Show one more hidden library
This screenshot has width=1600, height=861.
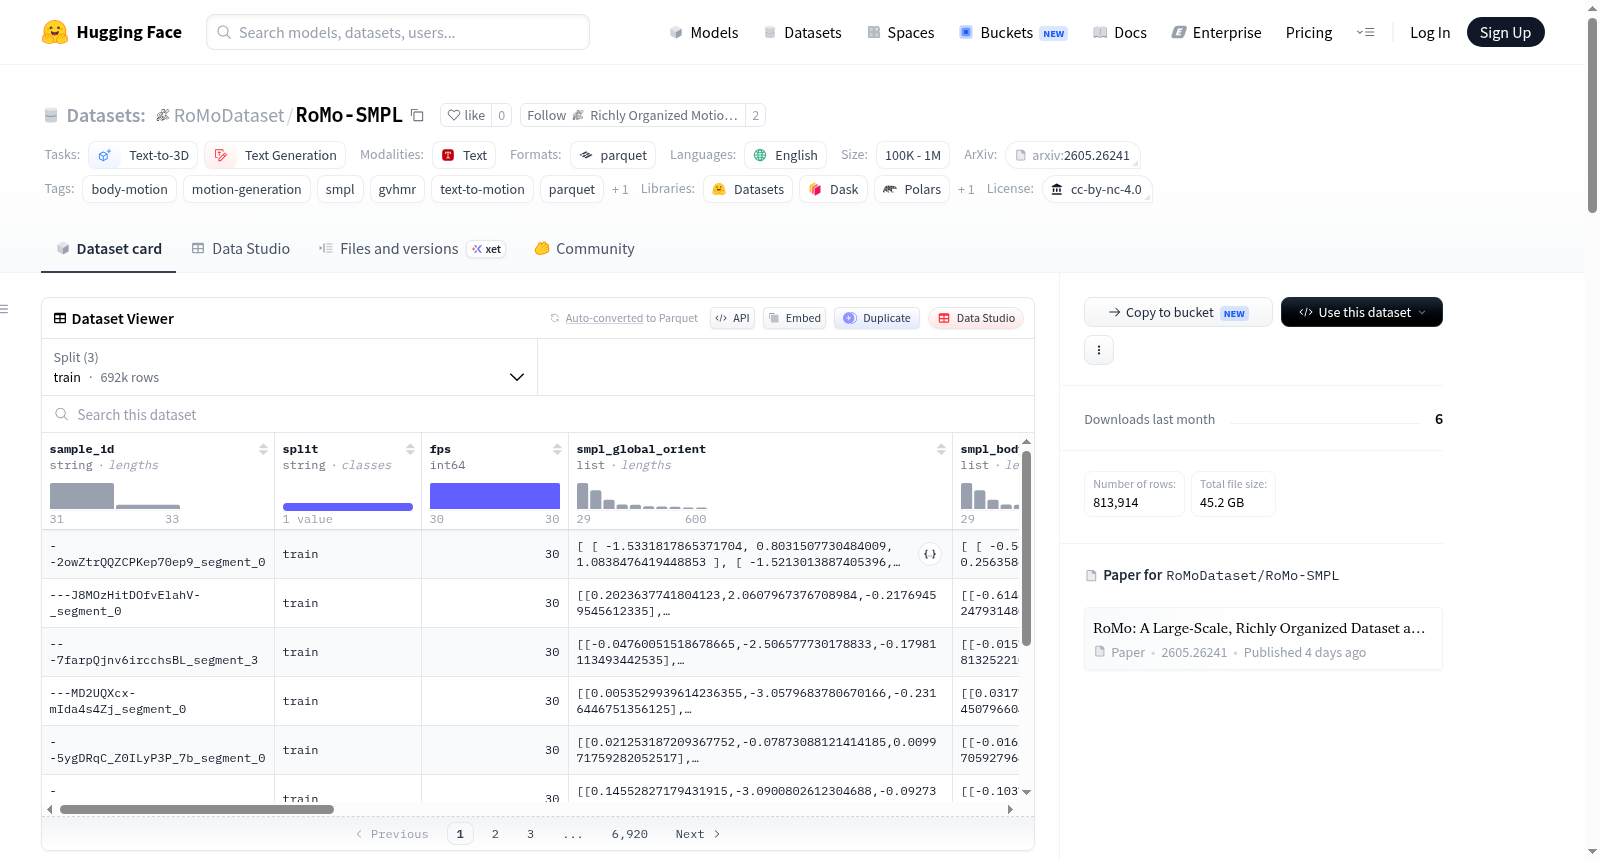point(966,190)
